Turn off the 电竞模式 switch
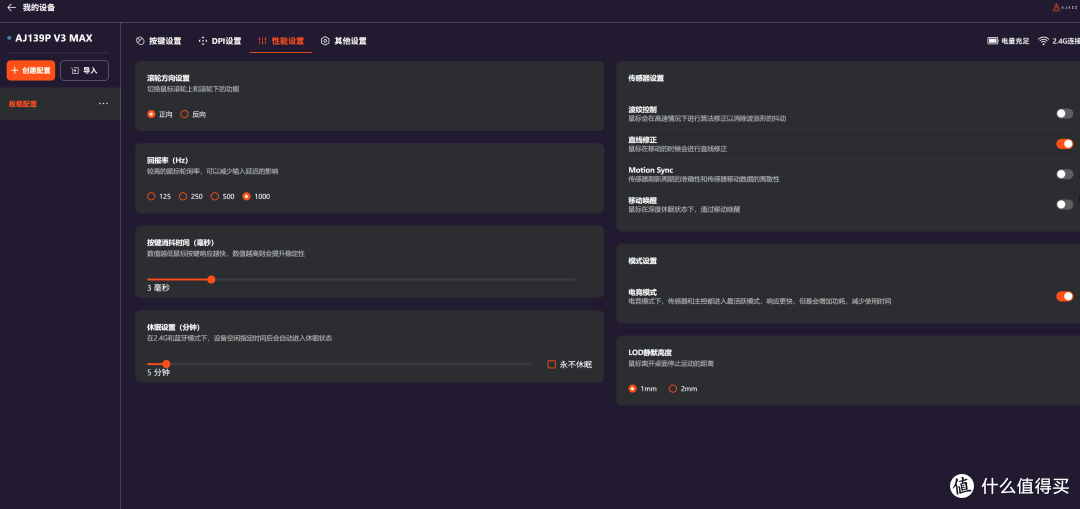 (1064, 296)
